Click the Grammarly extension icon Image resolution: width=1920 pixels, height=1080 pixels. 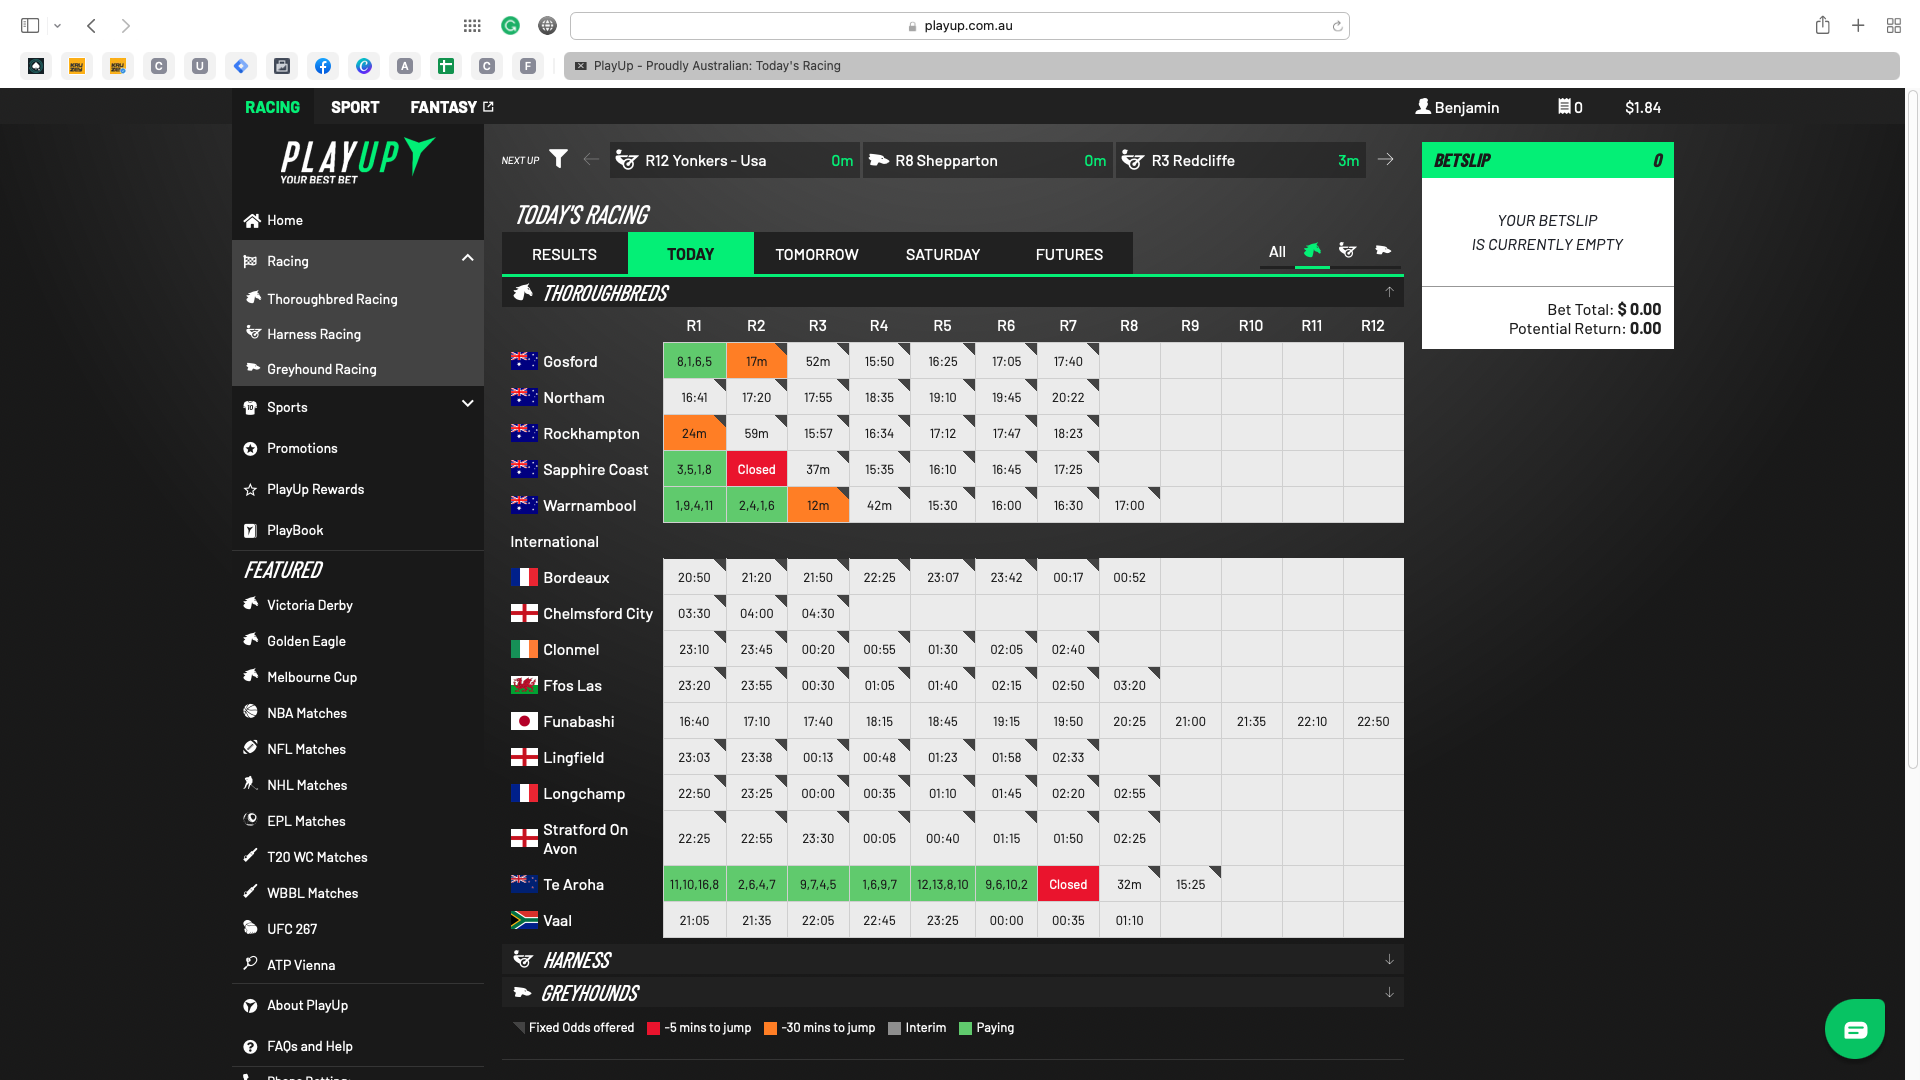[511, 25]
